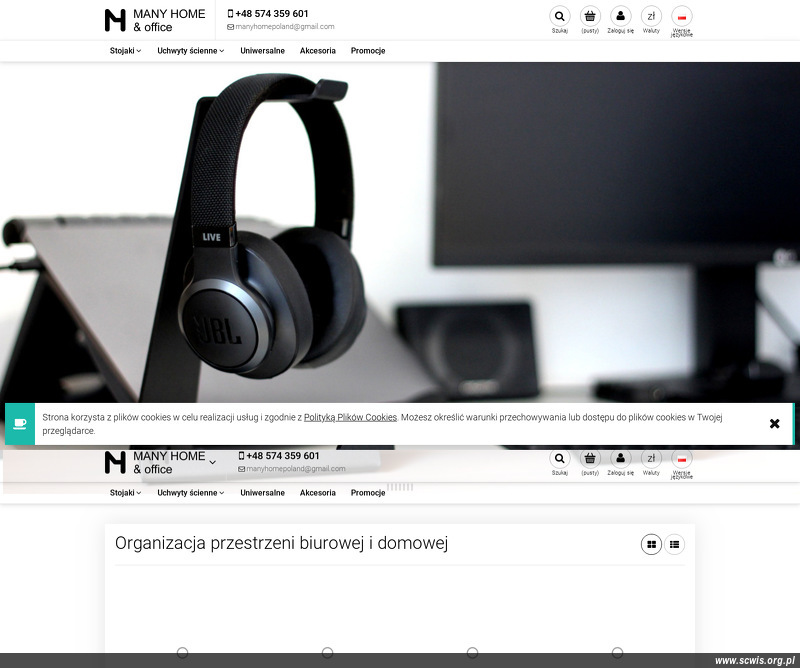Open Akcesoria in the lower navigation
The image size is (800, 668).
317,493
